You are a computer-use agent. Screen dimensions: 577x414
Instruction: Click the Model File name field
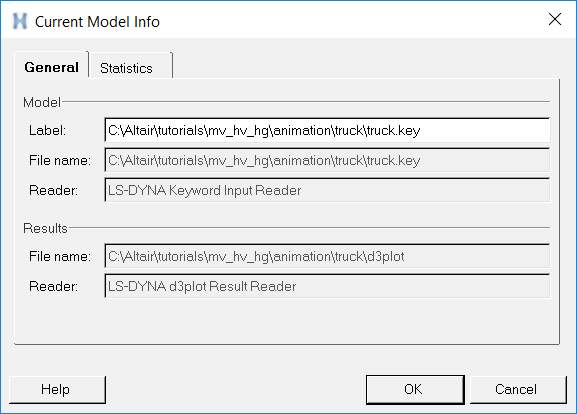[327, 160]
